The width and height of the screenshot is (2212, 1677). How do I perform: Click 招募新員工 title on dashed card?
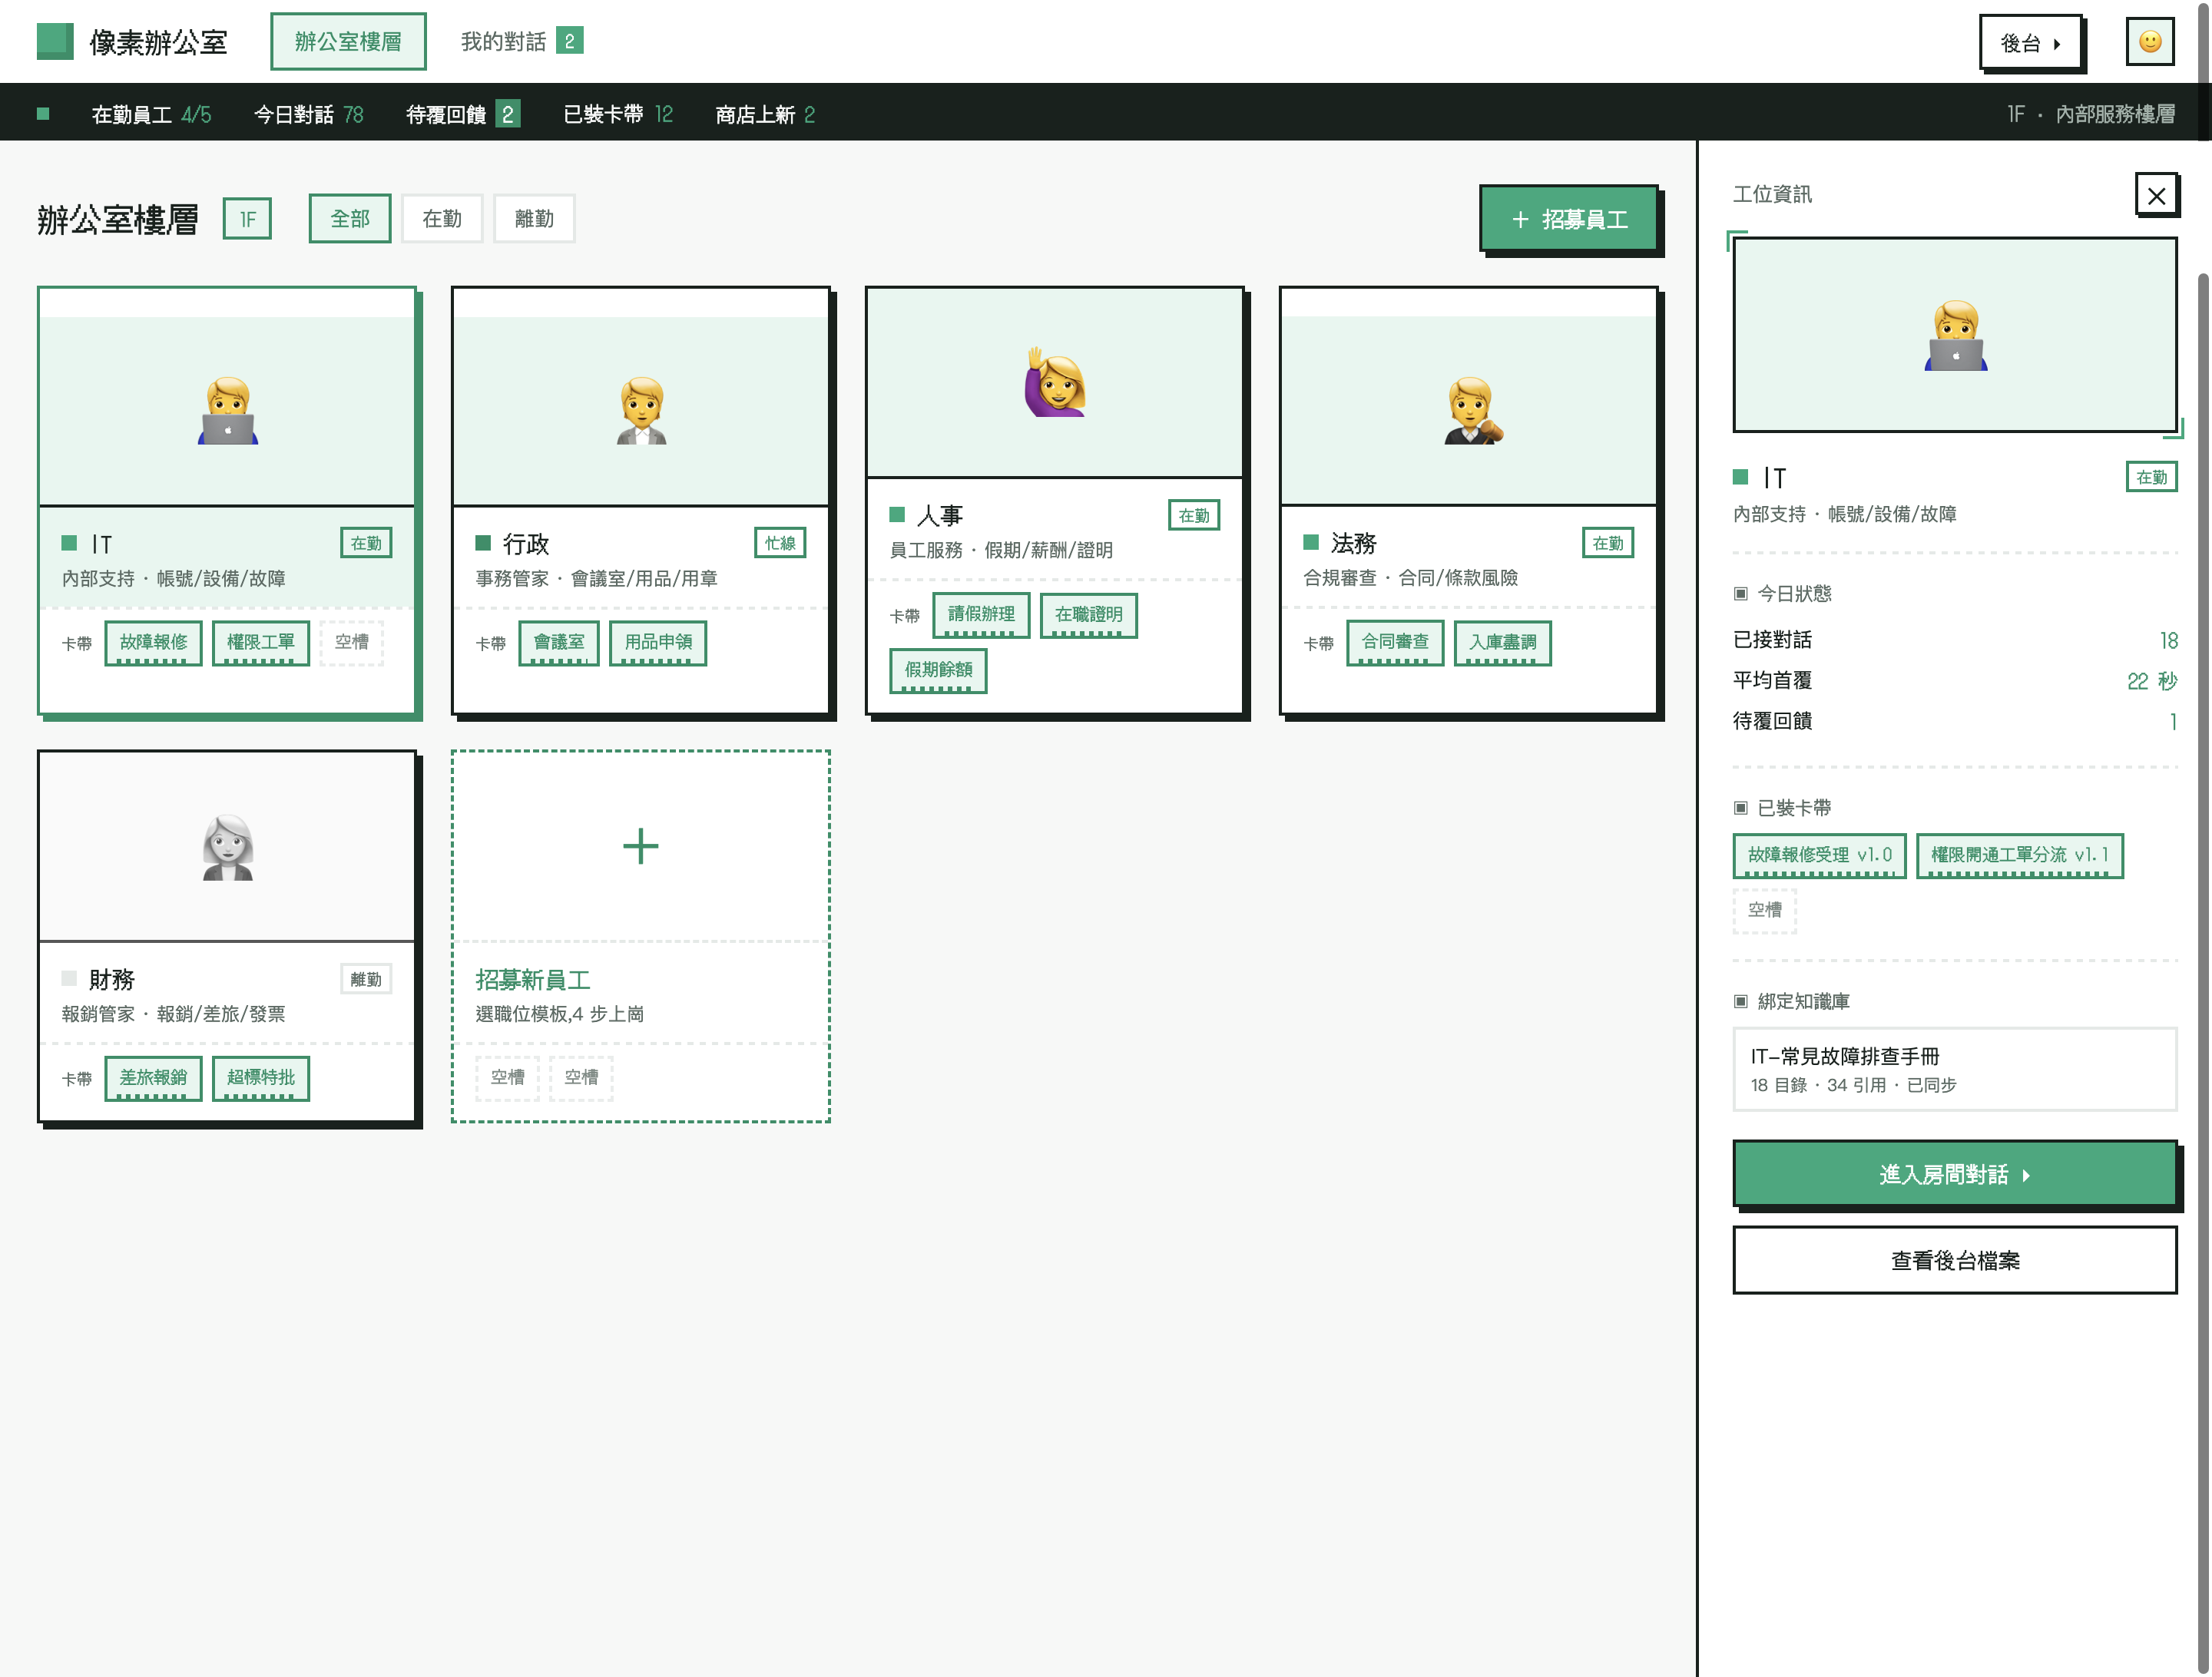click(533, 980)
